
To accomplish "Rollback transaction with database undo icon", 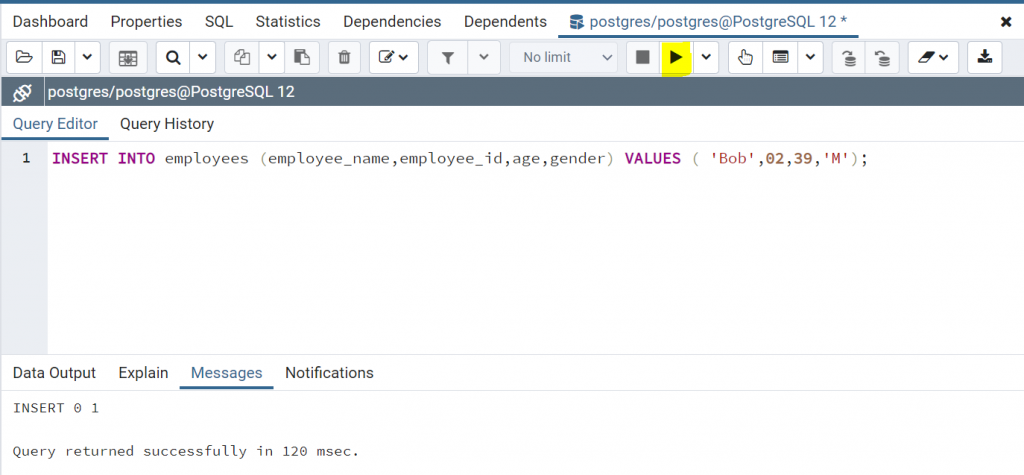I will point(882,57).
